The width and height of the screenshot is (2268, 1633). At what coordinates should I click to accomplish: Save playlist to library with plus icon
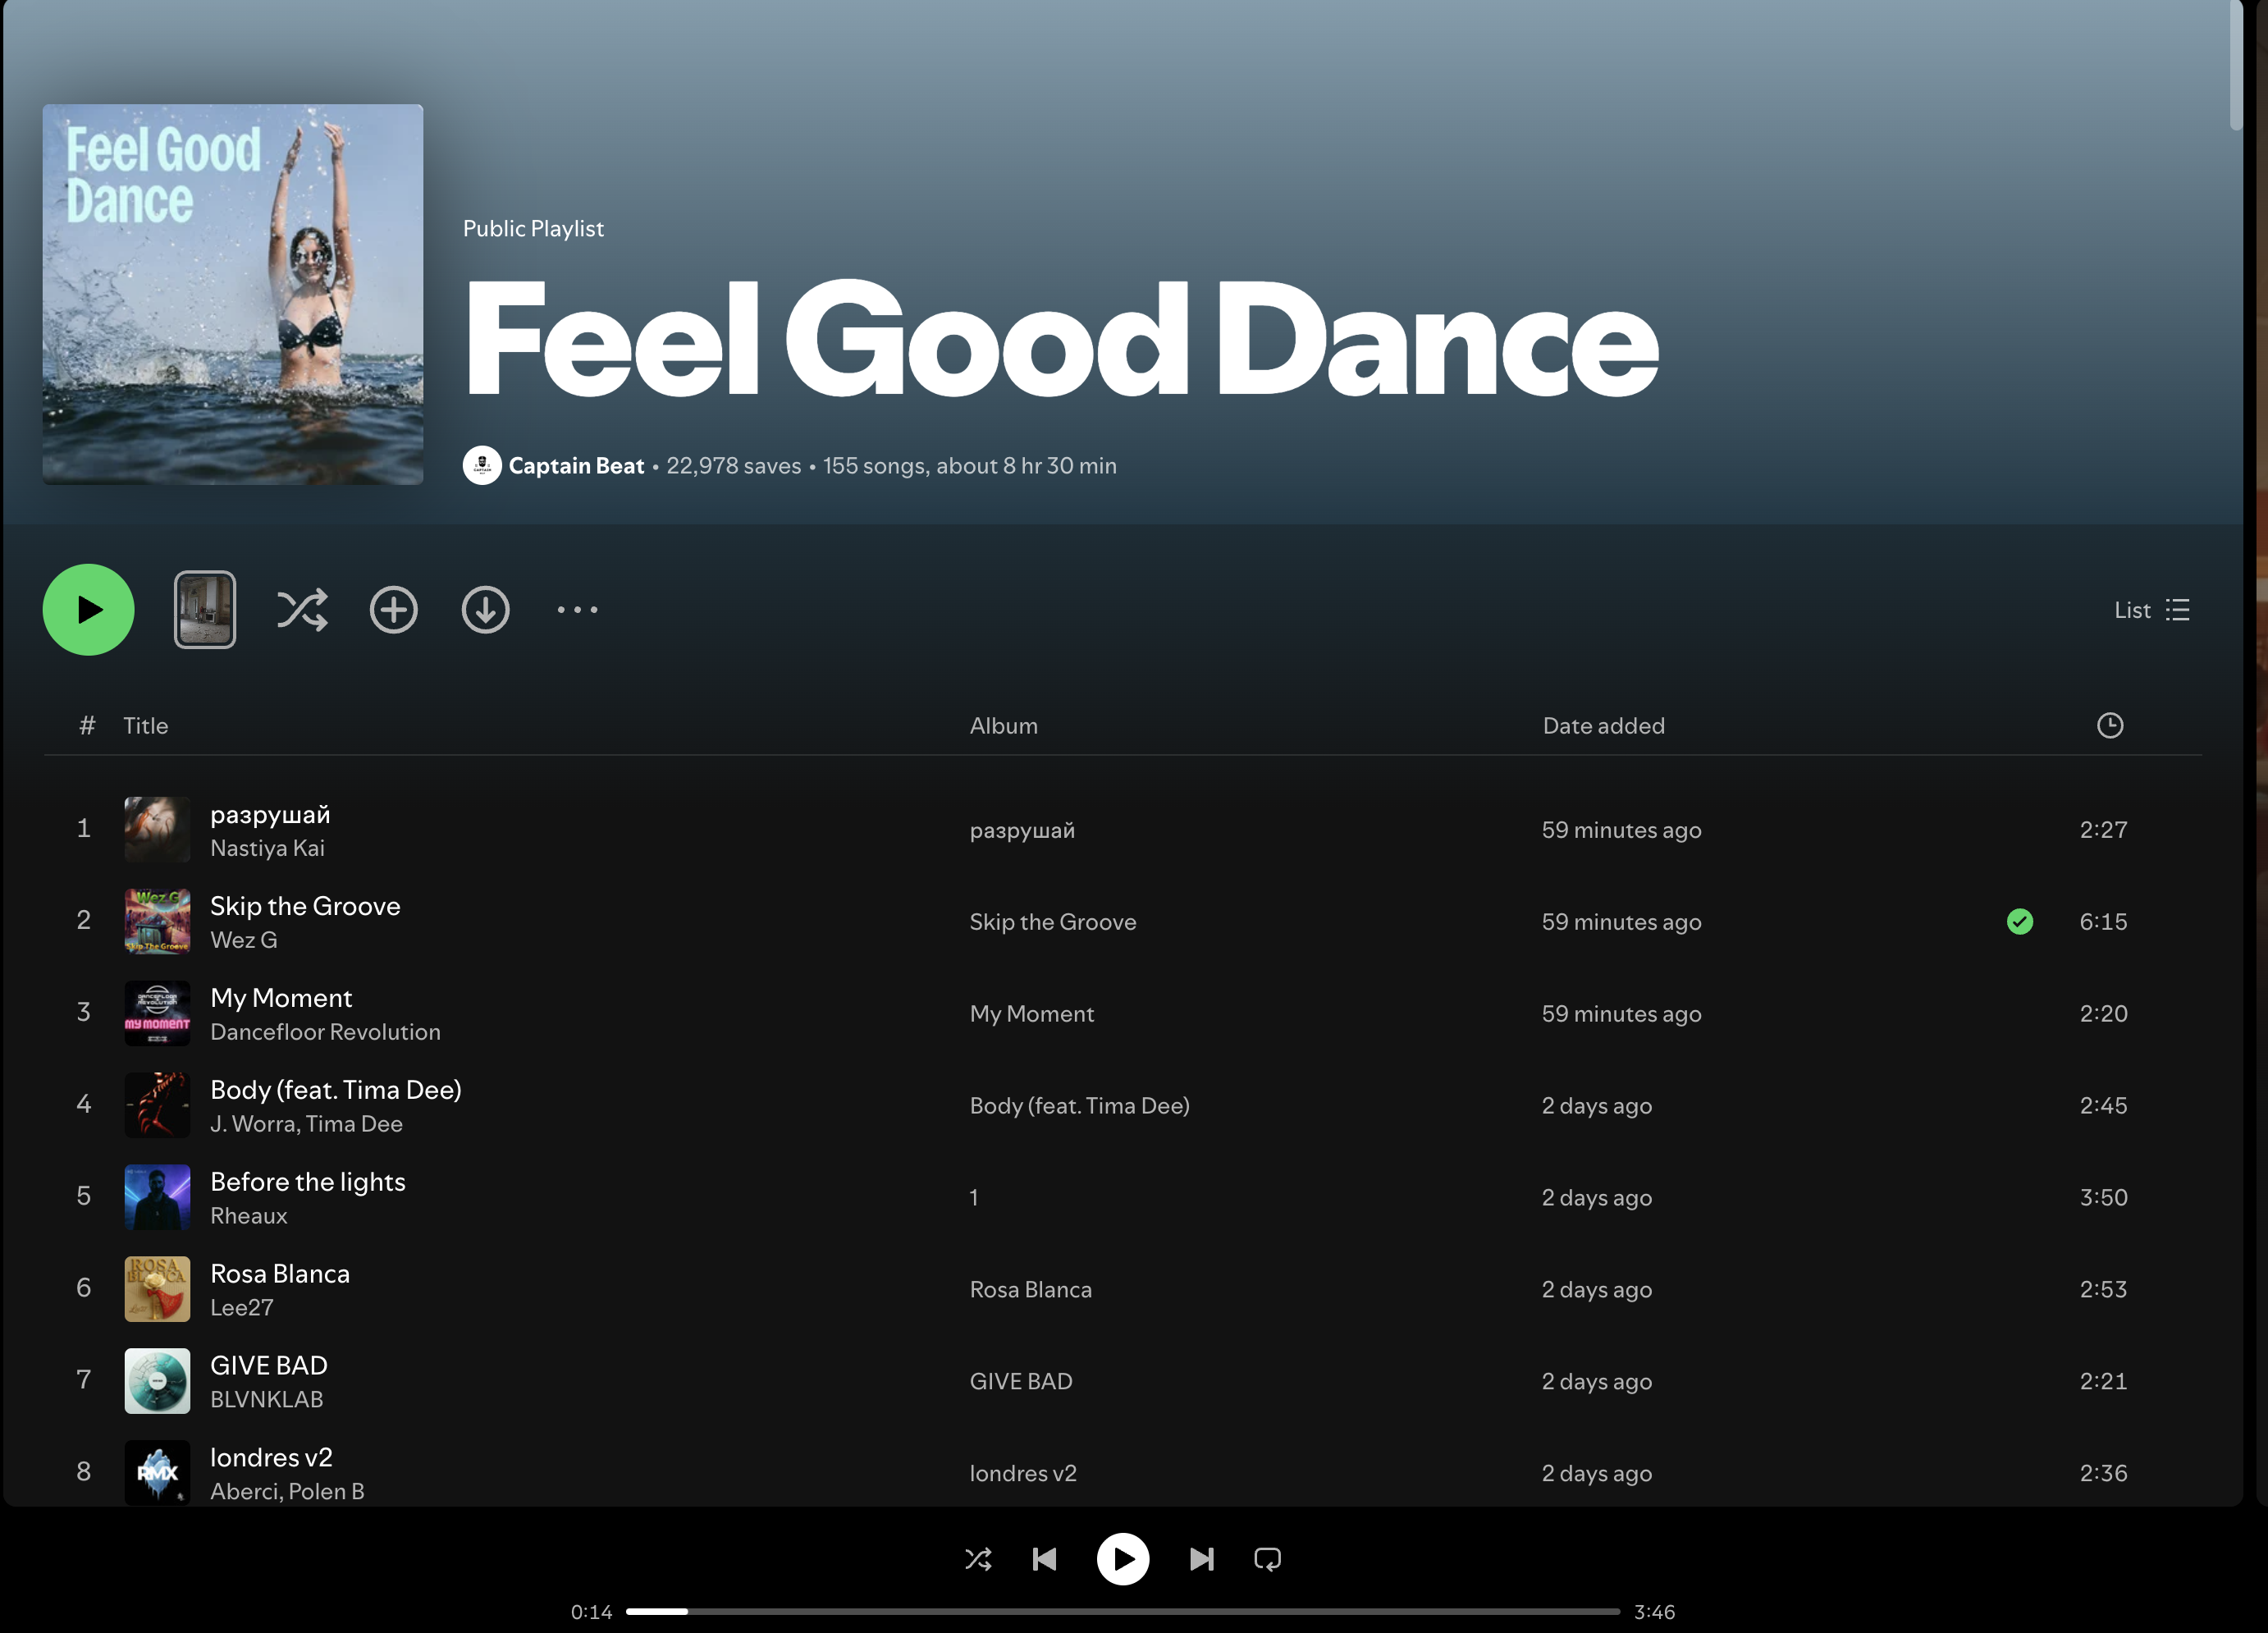(x=394, y=610)
